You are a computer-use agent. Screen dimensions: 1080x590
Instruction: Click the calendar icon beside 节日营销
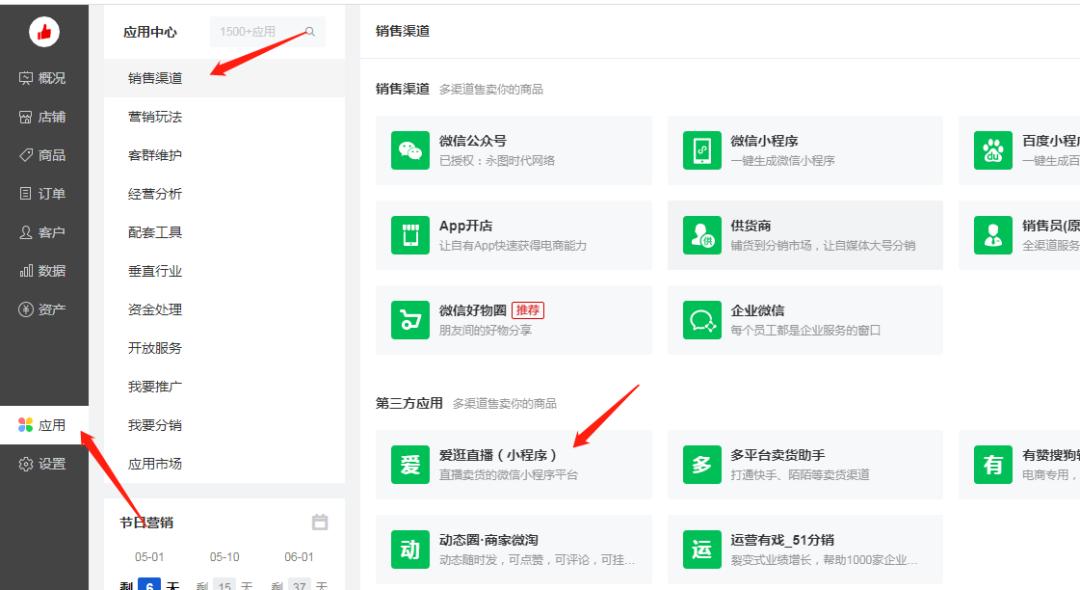(x=321, y=522)
